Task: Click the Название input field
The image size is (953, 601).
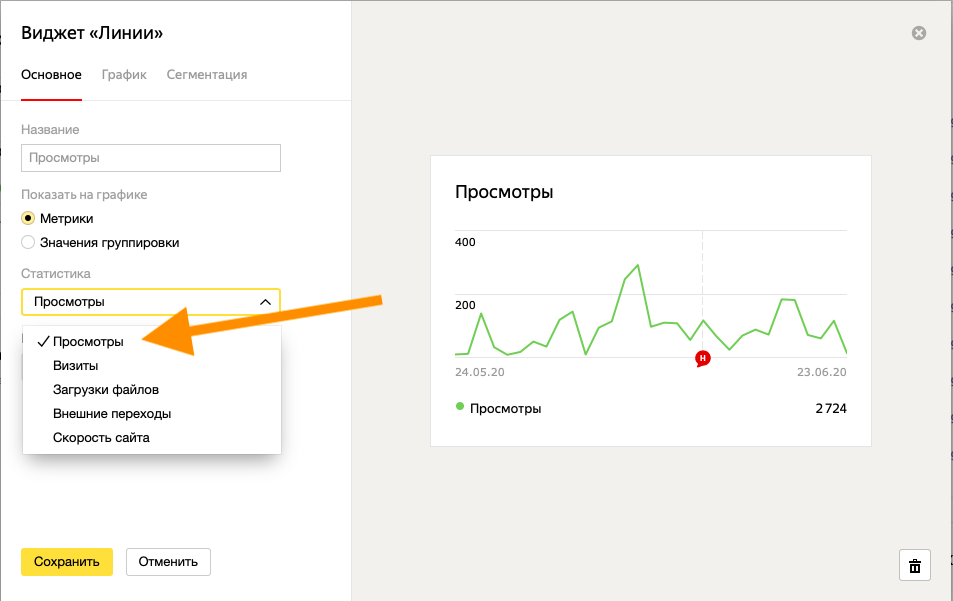Action: click(150, 158)
